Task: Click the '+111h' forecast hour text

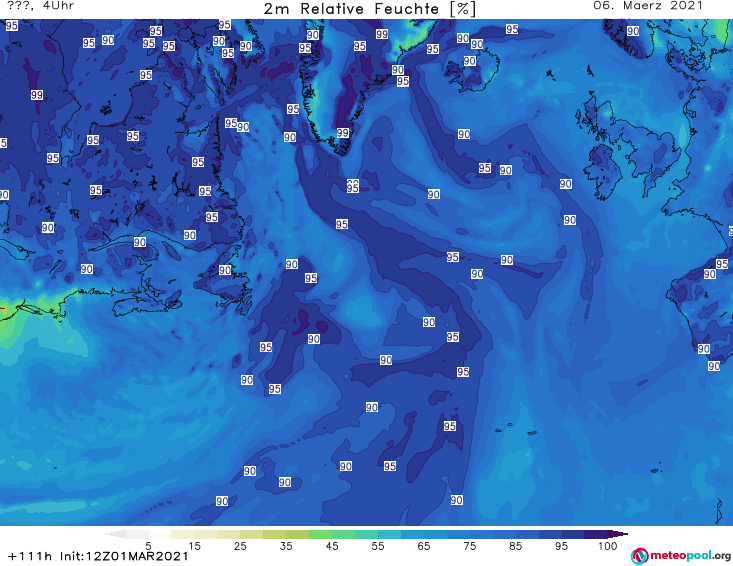Action: (x=30, y=556)
